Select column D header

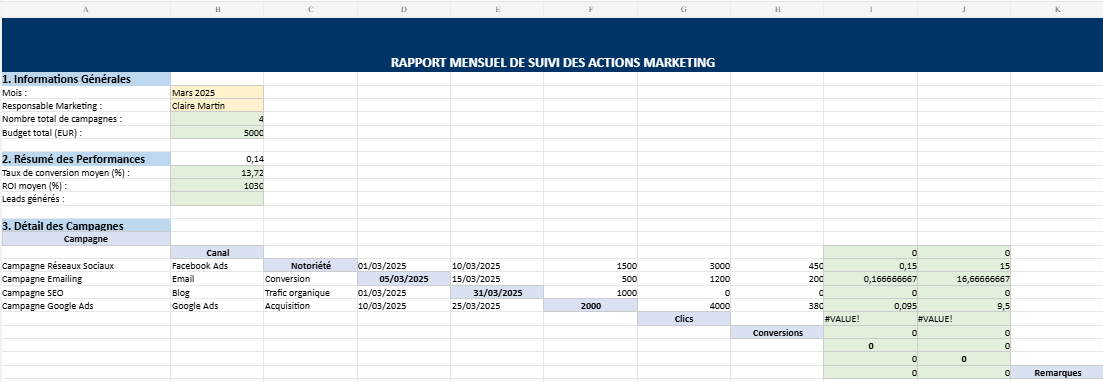(x=404, y=9)
